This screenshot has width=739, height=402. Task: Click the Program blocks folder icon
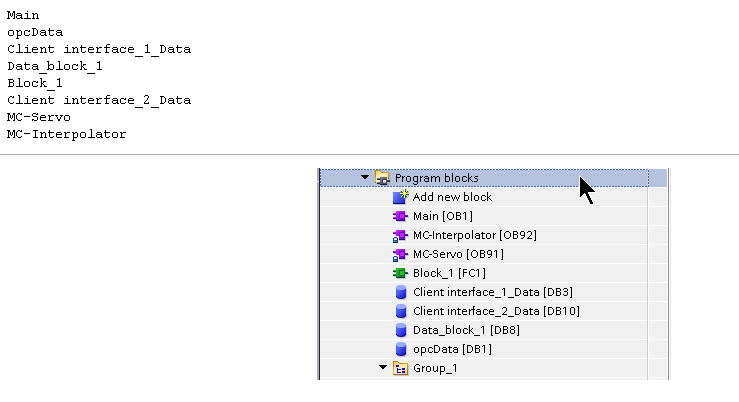[383, 178]
